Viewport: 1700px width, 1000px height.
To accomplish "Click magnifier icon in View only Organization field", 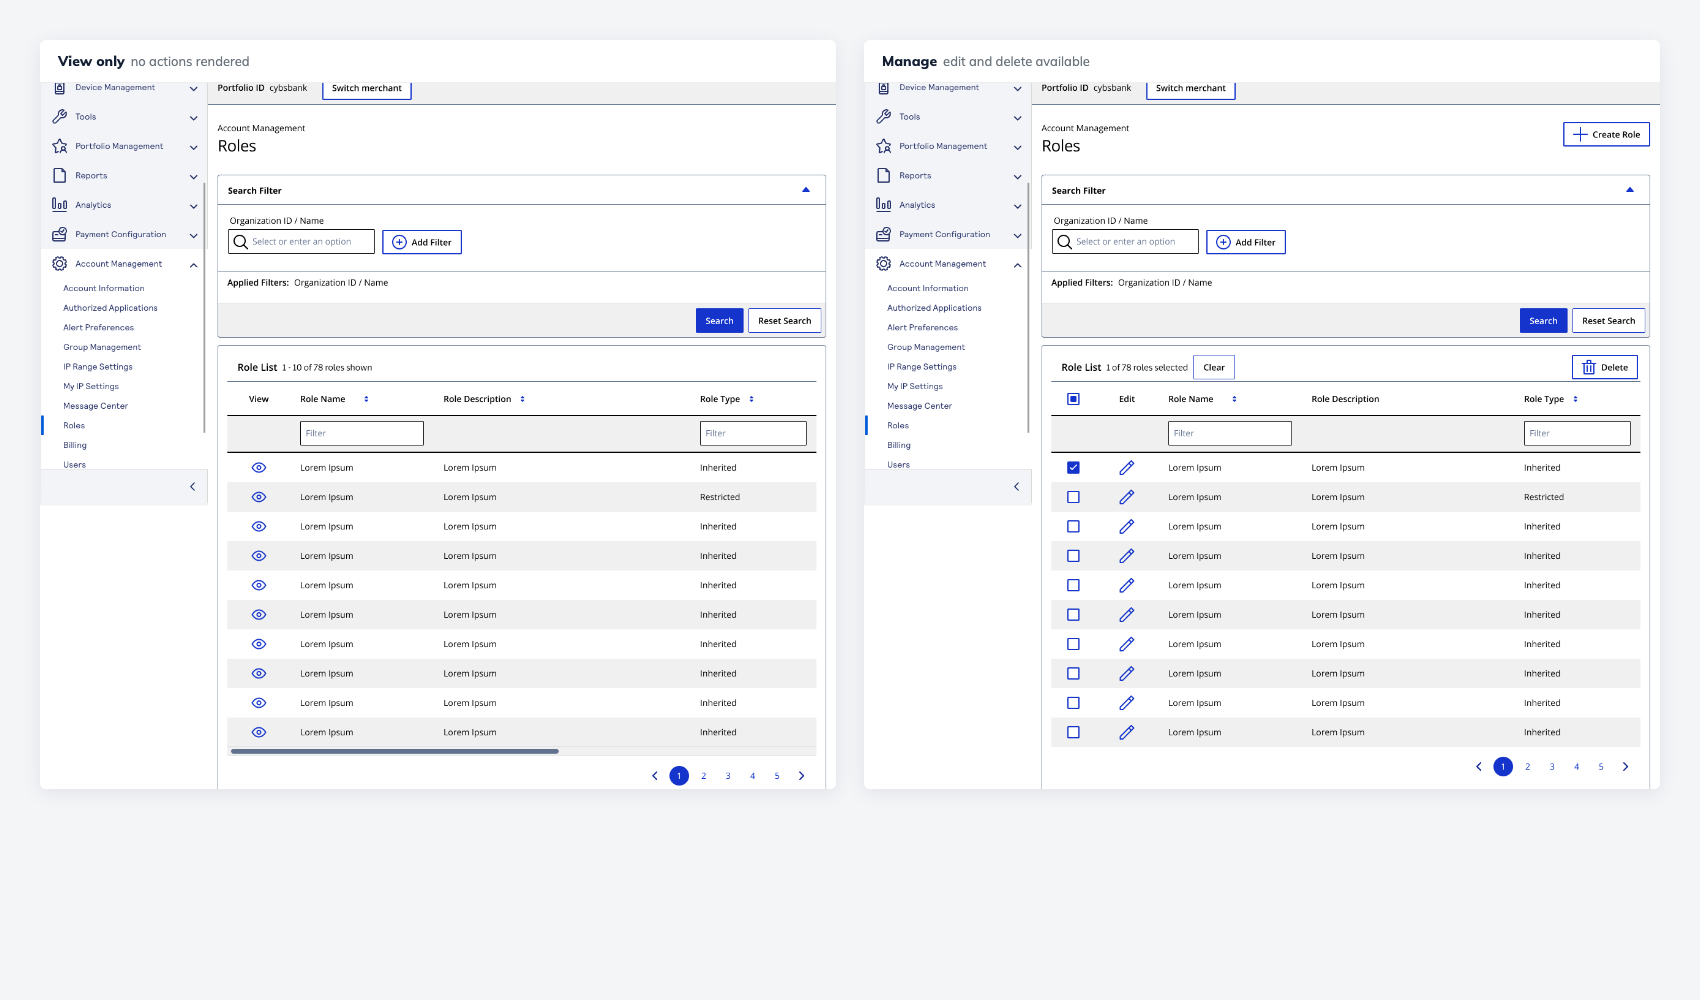I will point(240,242).
